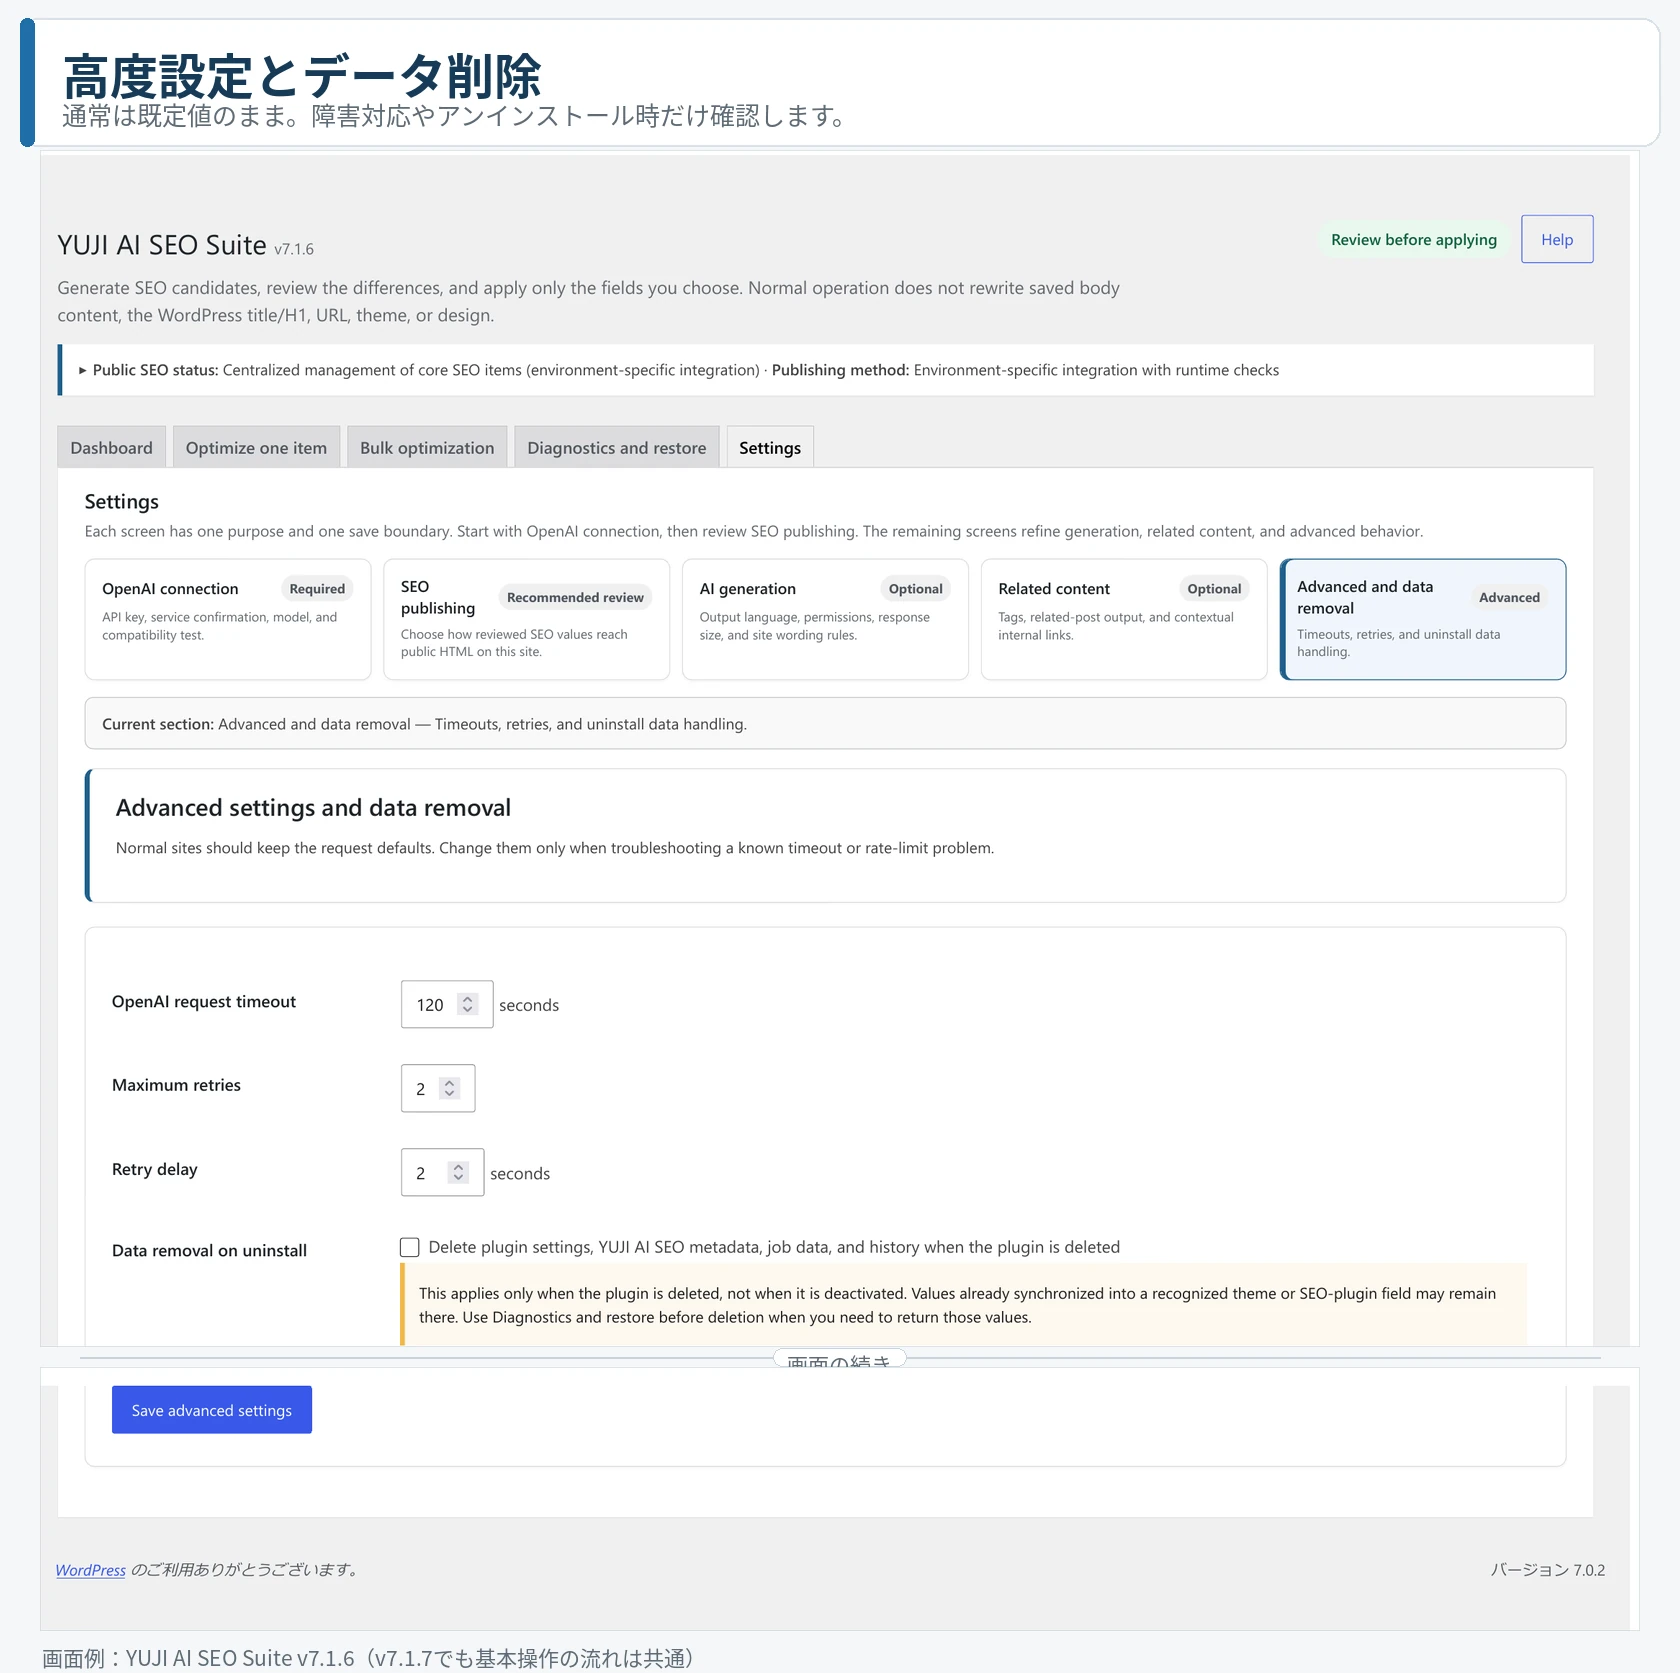Click the Advanced badge on the data removal card
The width and height of the screenshot is (1680, 1673).
point(1509,597)
